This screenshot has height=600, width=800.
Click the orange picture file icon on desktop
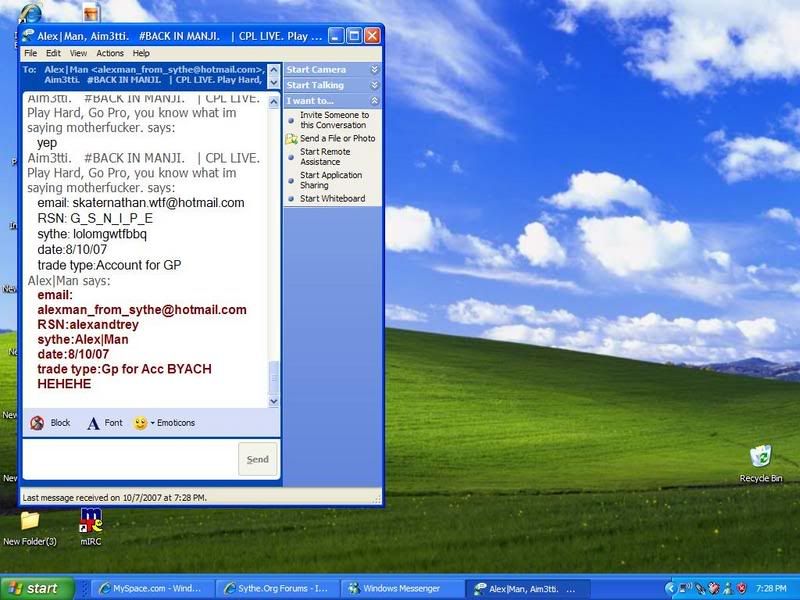point(90,12)
